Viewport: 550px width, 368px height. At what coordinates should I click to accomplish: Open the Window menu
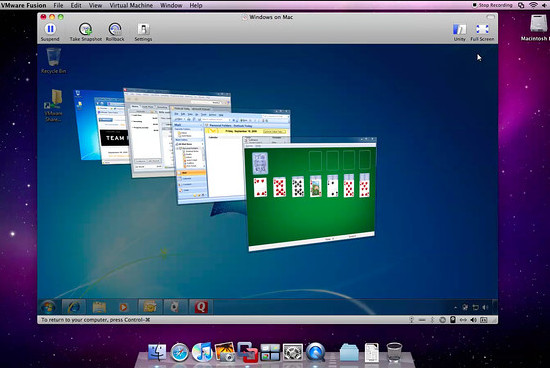coord(171,5)
